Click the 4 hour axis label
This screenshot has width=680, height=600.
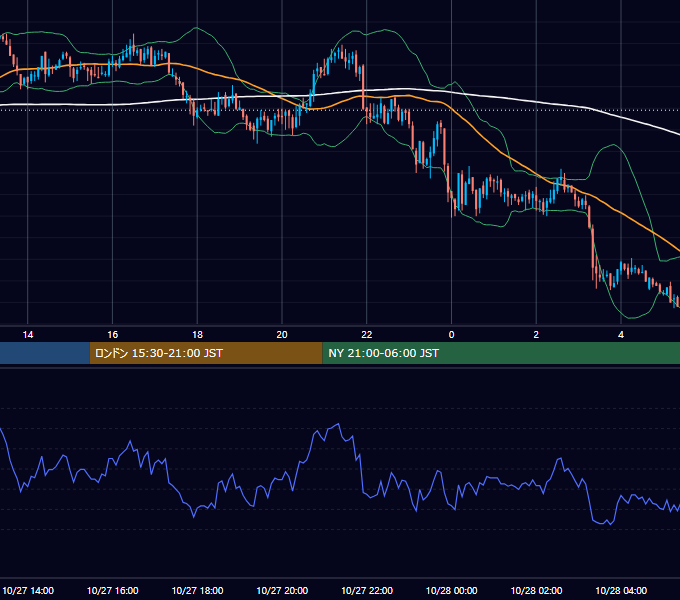pos(621,335)
